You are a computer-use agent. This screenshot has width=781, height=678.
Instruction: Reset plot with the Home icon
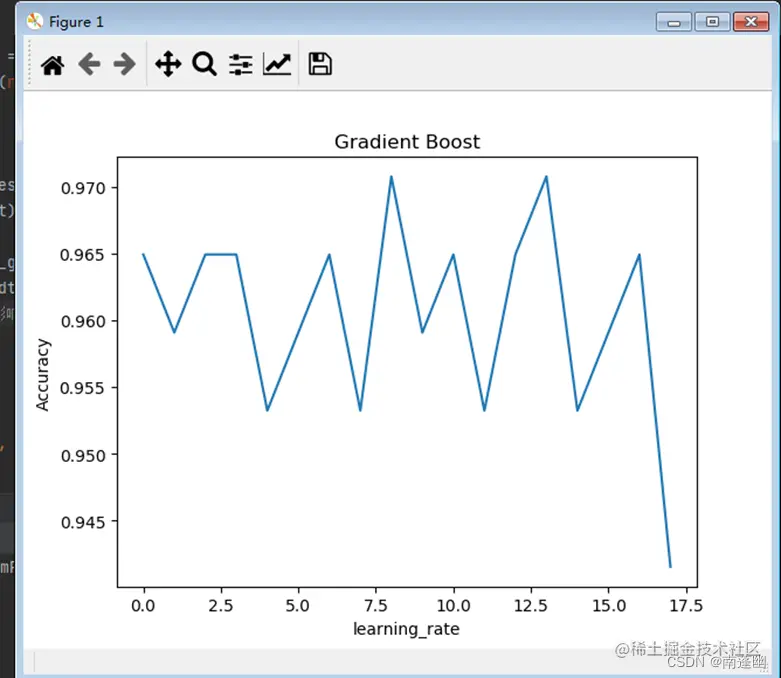[x=53, y=65]
